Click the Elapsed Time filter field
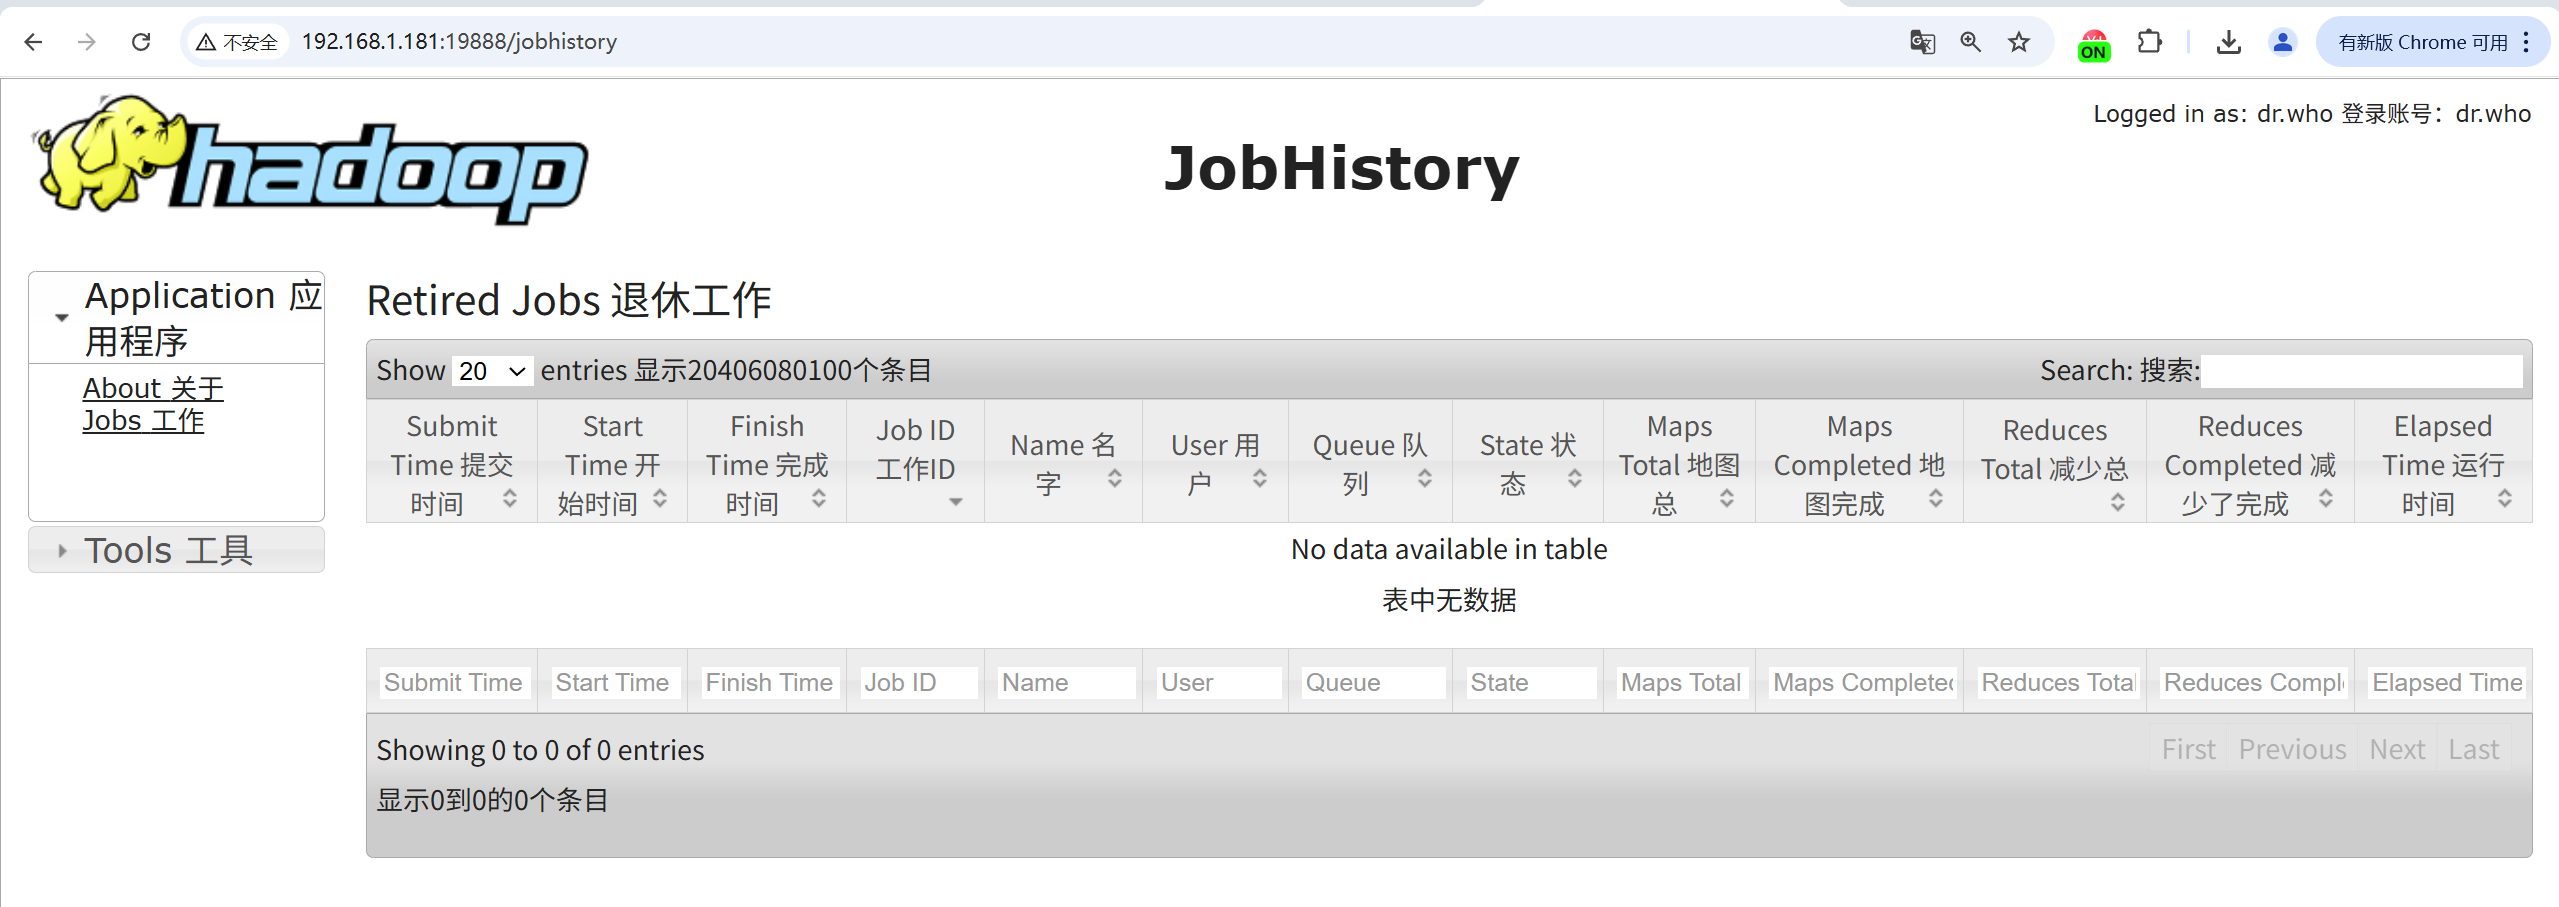Viewport: 2559px width, 907px height. (2447, 682)
